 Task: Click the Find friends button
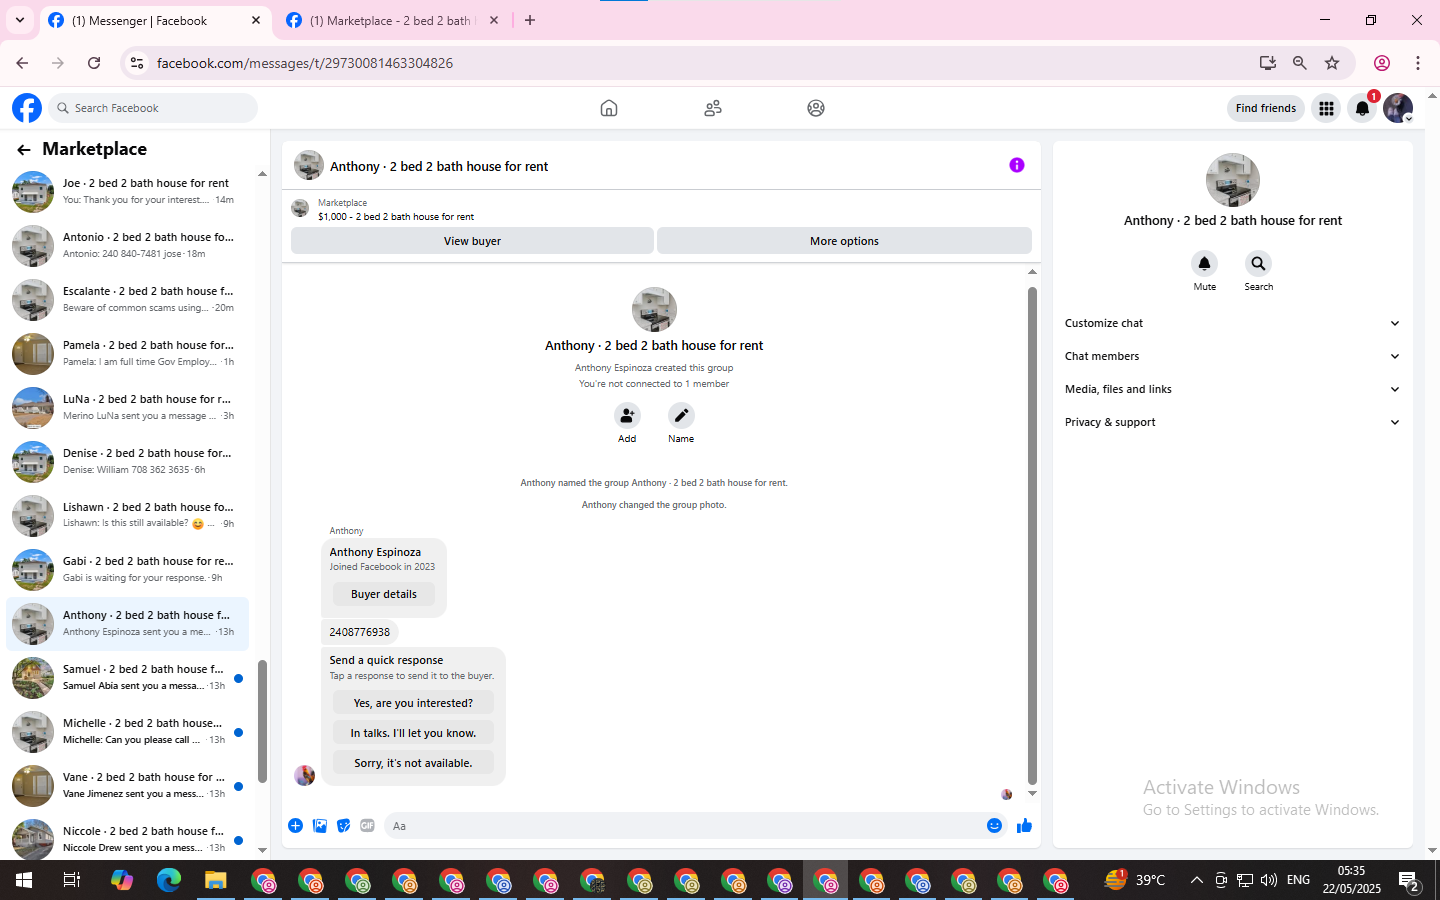pos(1265,108)
